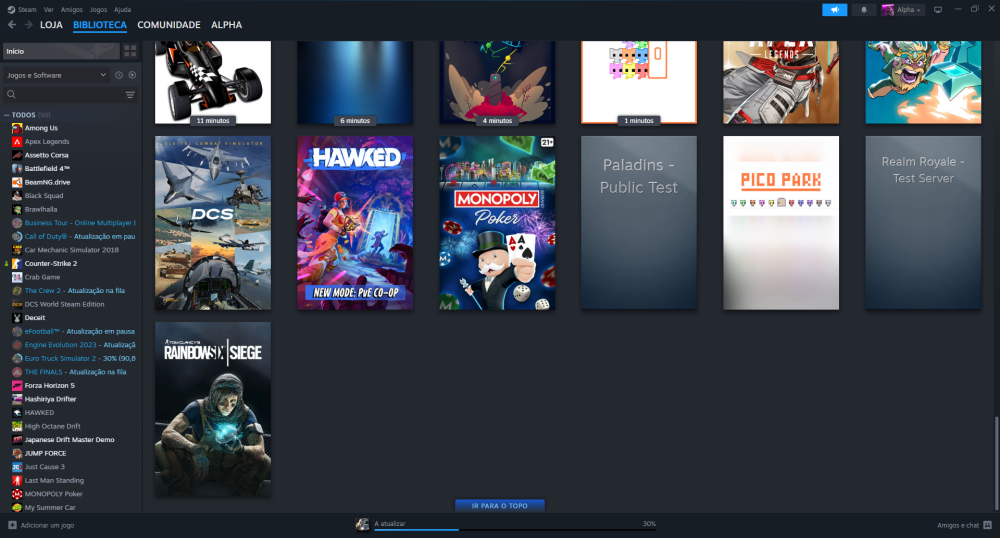Open the HAWKED game cover
The image size is (1000, 538).
(355, 222)
